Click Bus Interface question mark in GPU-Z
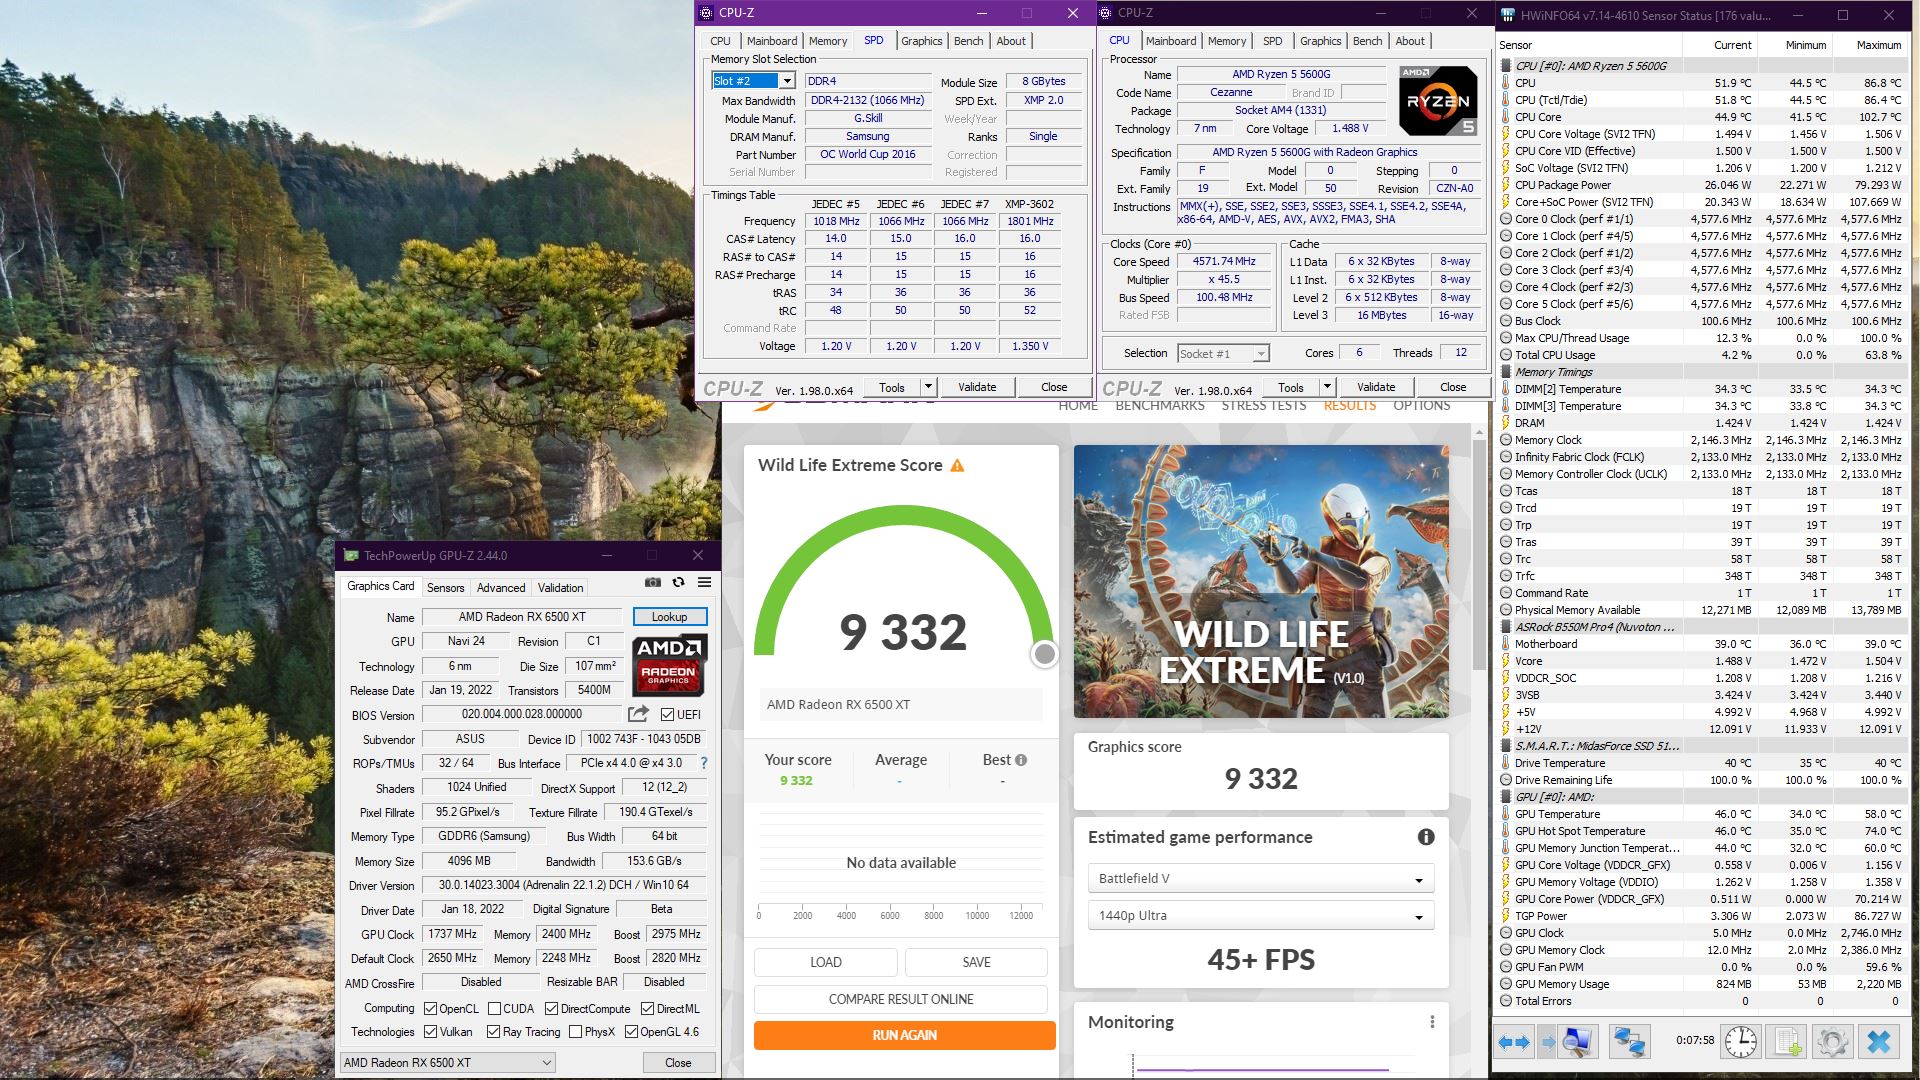 [x=704, y=763]
